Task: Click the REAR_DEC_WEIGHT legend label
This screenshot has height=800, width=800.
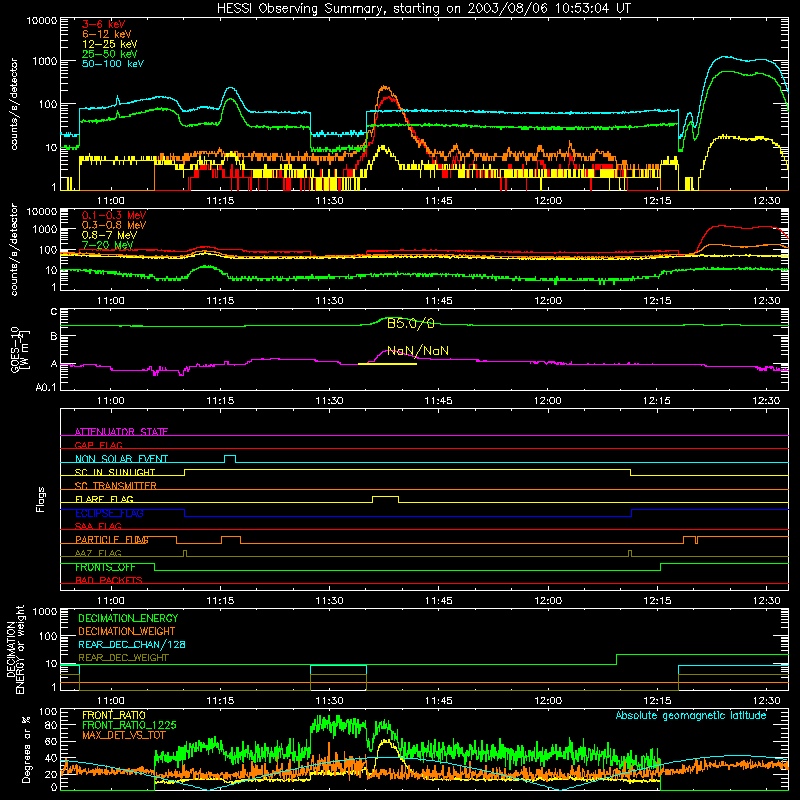Action: tap(123, 658)
